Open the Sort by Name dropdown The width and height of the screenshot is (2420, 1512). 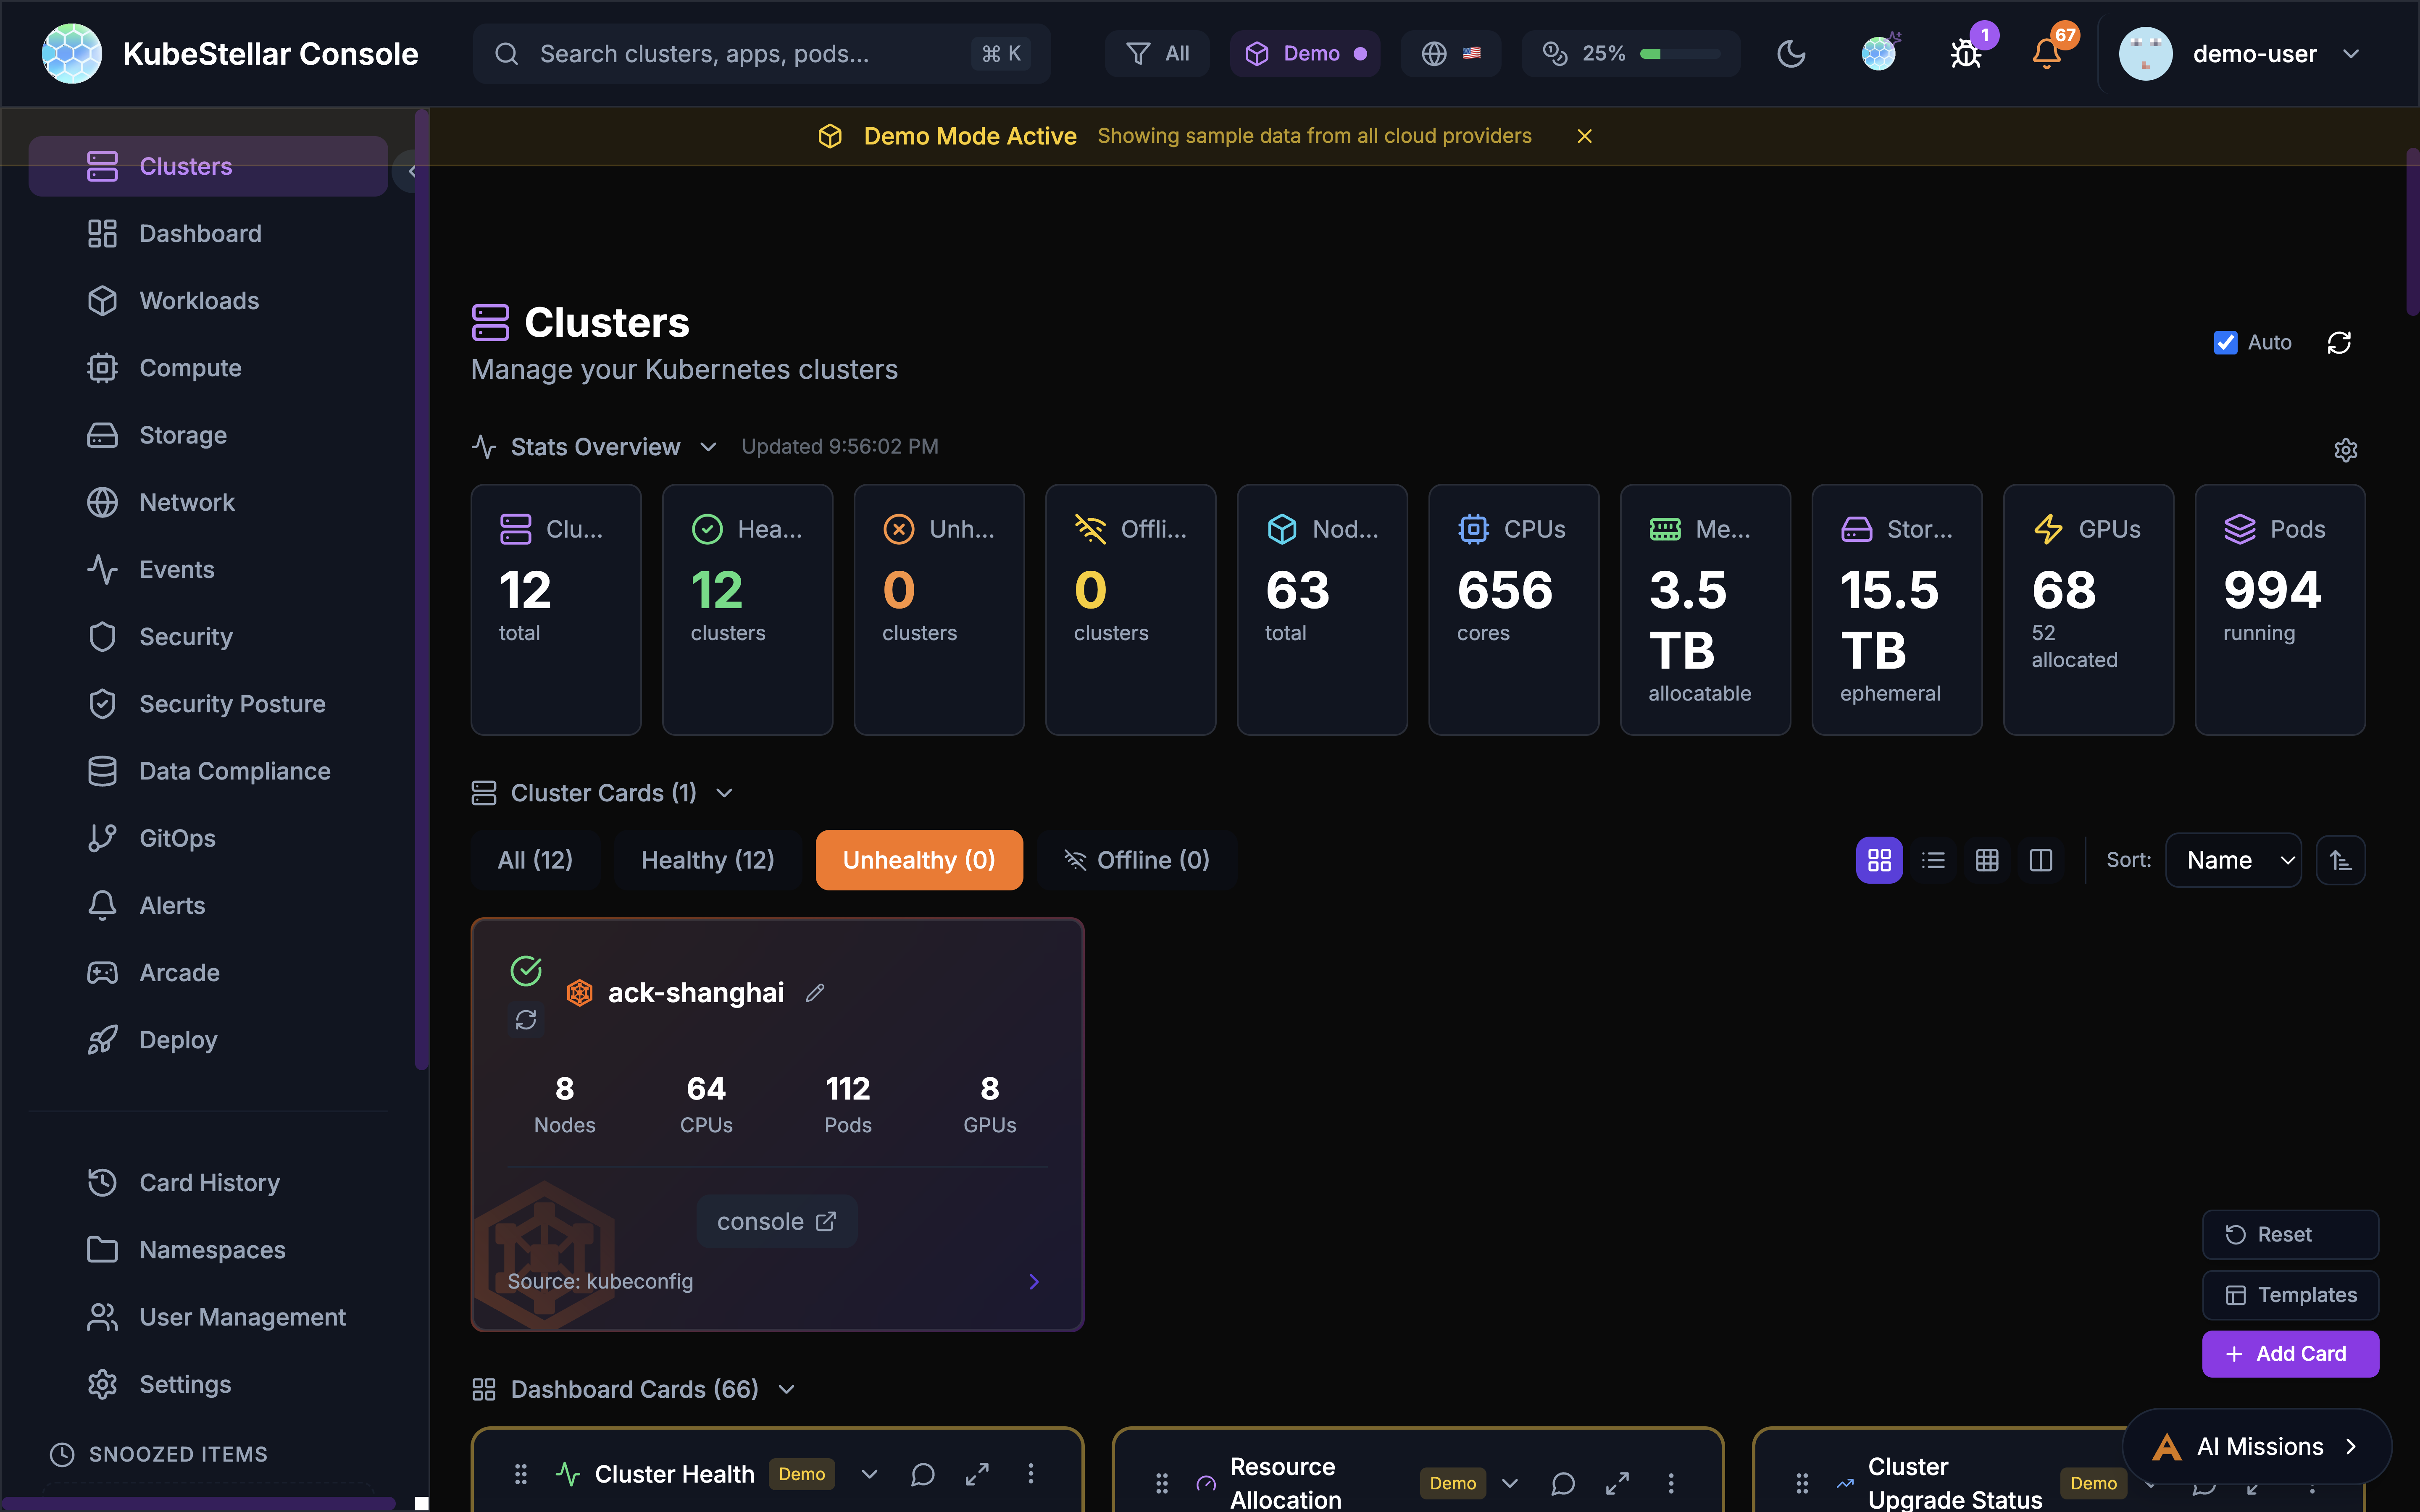point(2233,860)
